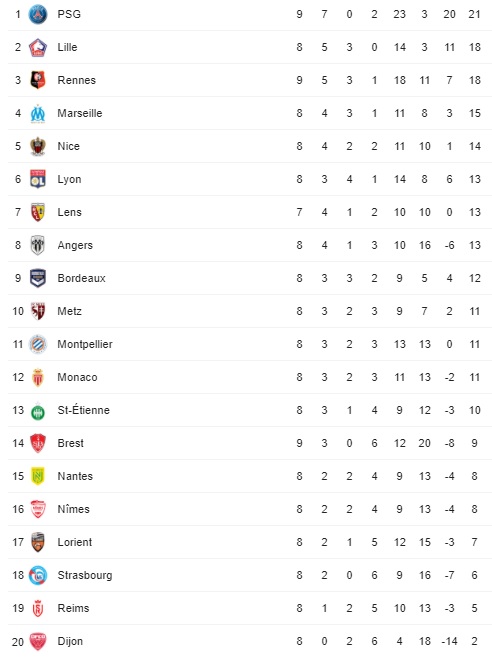The width and height of the screenshot is (492, 662).
Task: Click the Lorient team name
Action: click(x=75, y=542)
